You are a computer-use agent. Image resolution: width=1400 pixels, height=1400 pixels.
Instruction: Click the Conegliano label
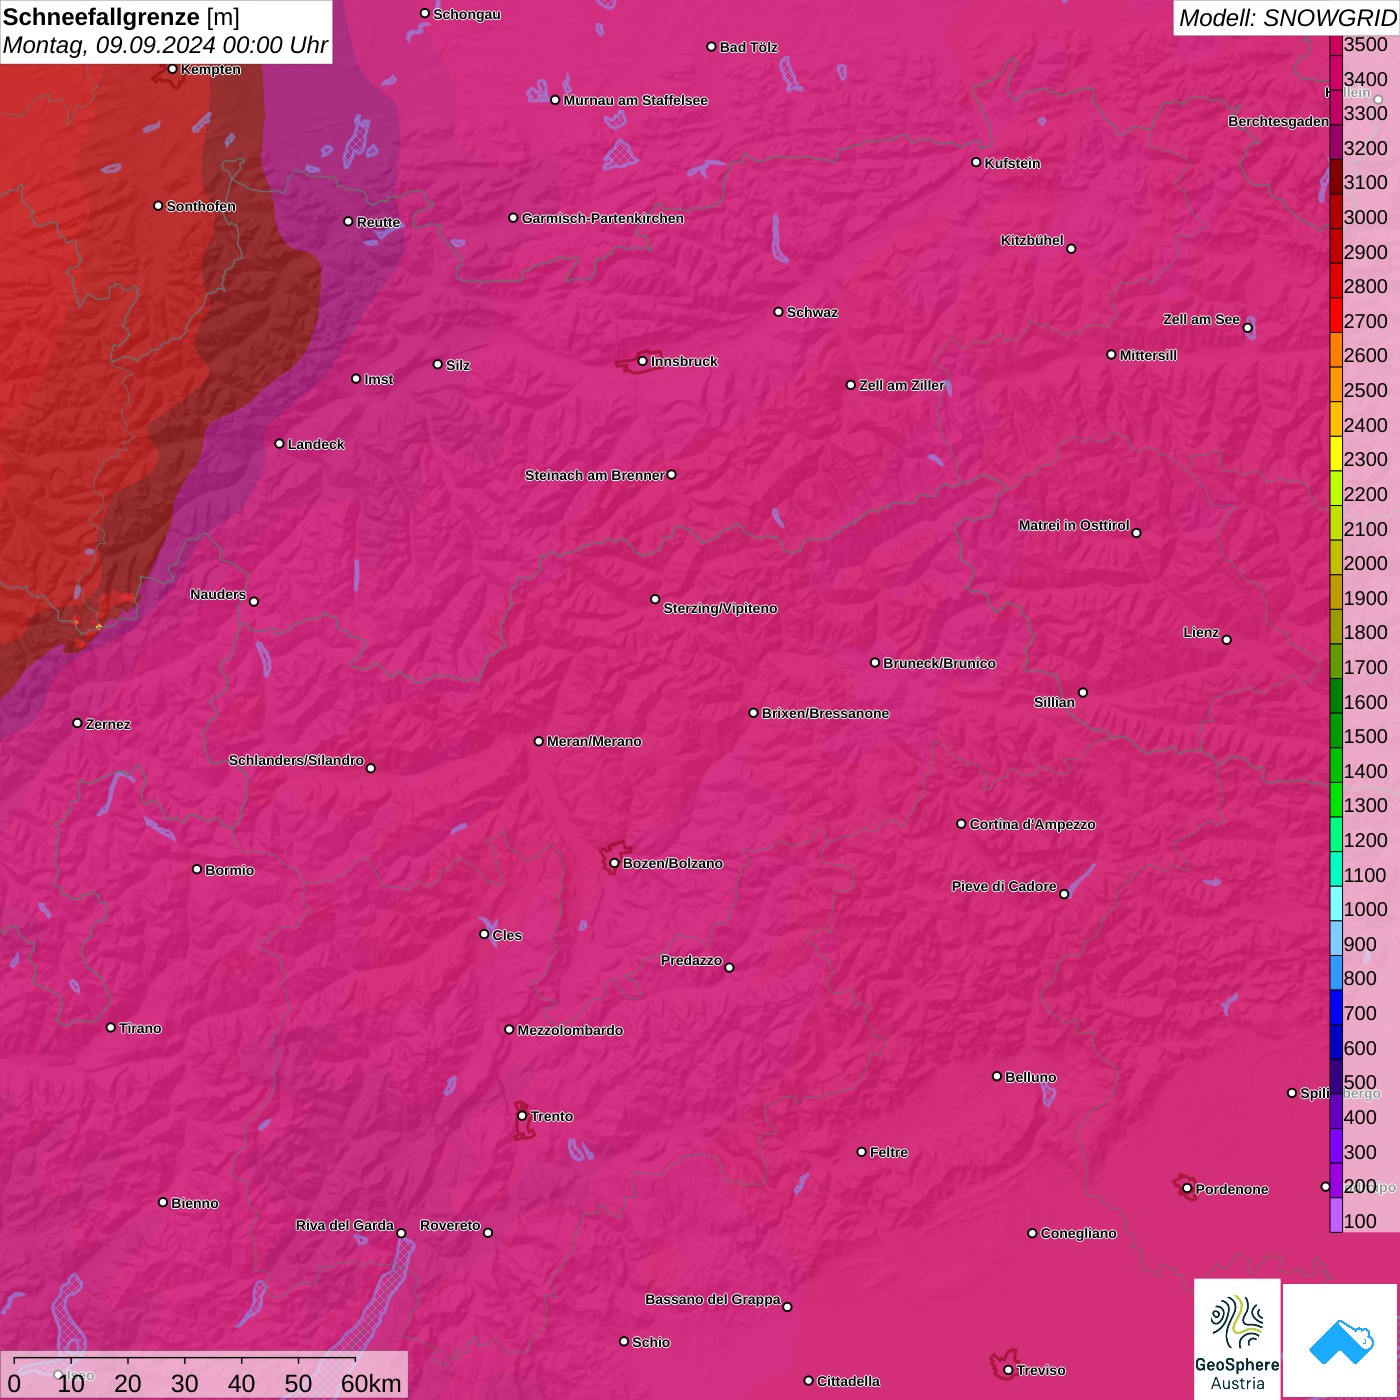click(x=1078, y=1233)
